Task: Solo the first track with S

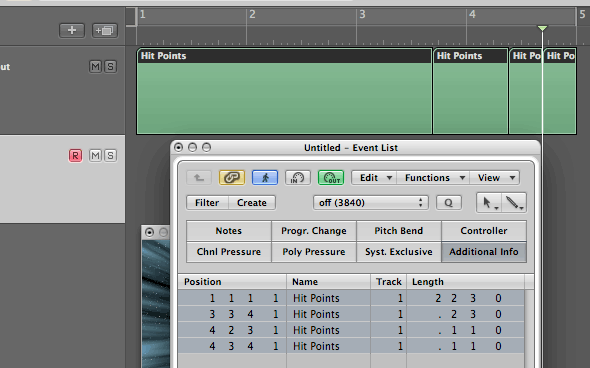Action: coord(110,67)
